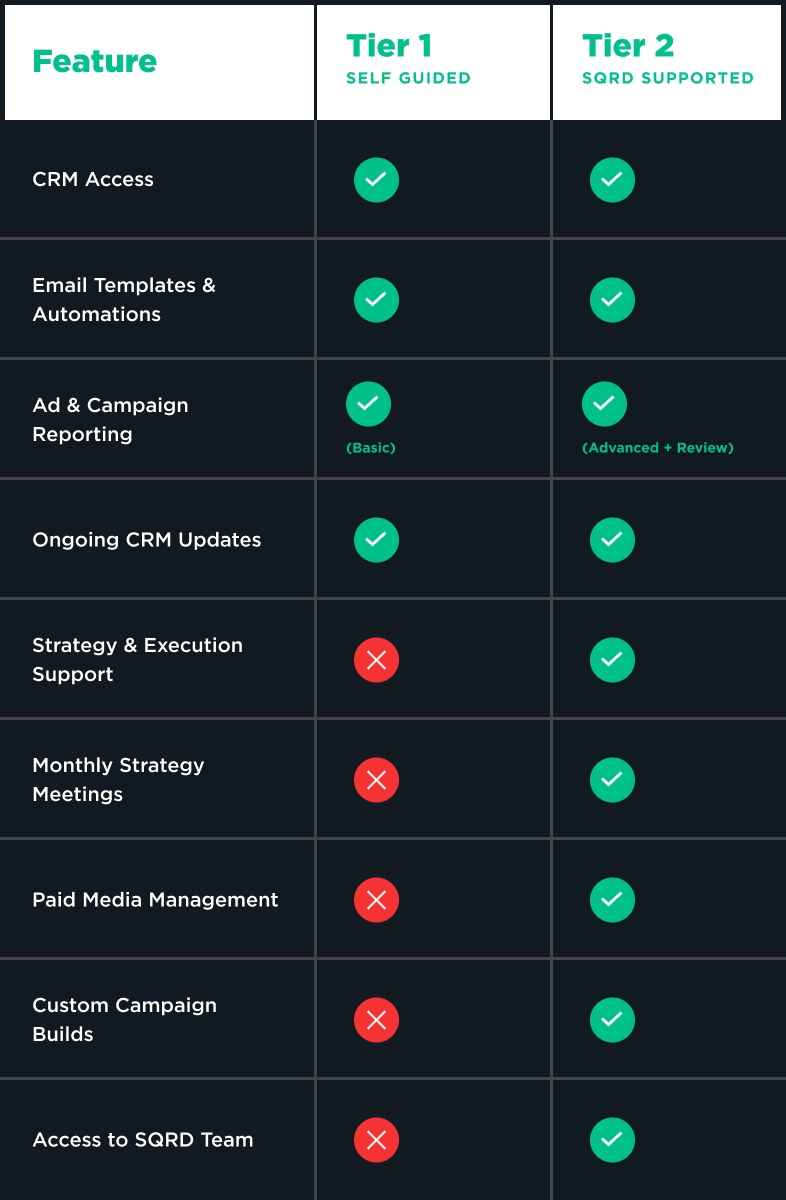Screen dimensions: 786x1200
Task: Click Tier 1 Email Templates green checkmark
Action: pyautogui.click(x=376, y=300)
